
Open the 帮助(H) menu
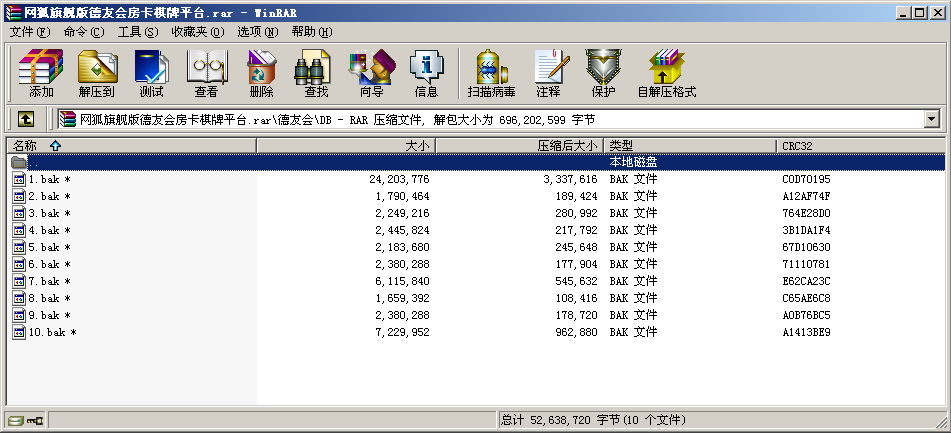click(x=312, y=32)
